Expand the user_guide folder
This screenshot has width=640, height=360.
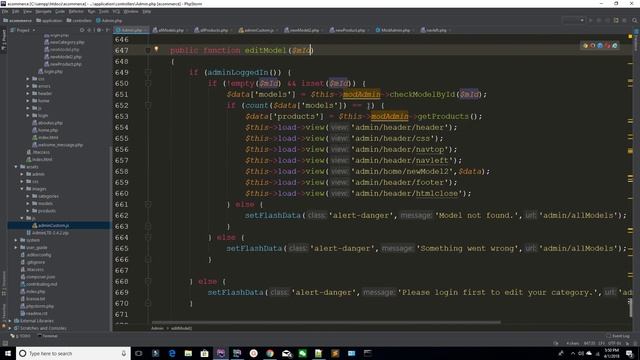pos(16,247)
